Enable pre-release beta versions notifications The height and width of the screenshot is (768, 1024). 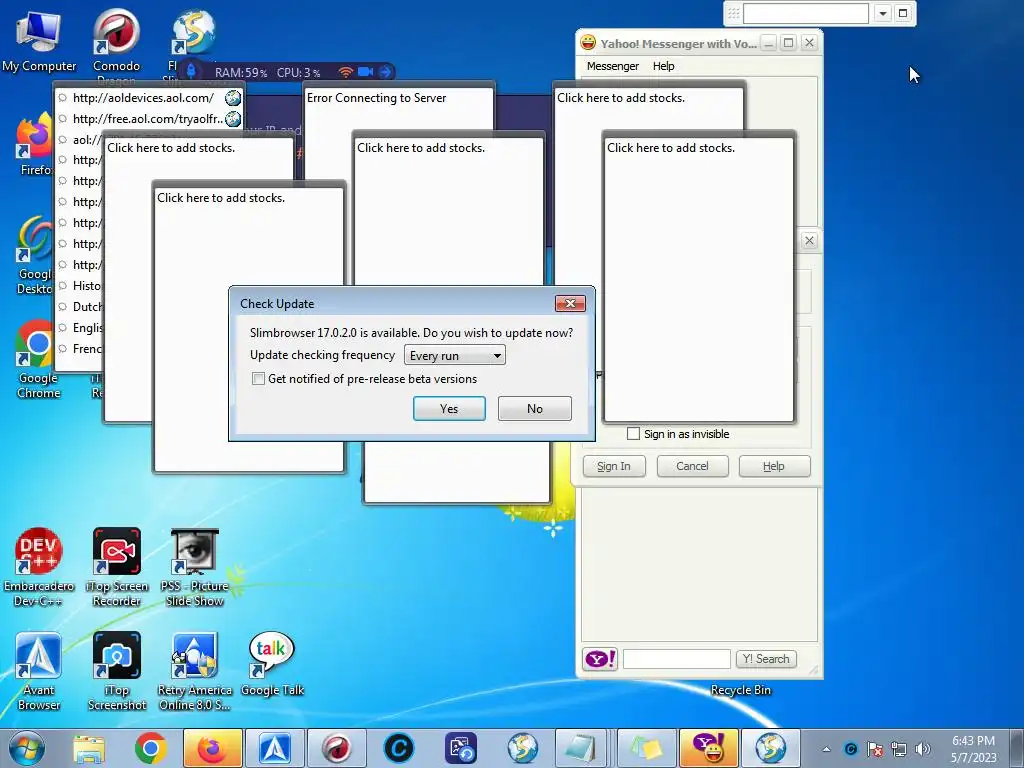(259, 379)
